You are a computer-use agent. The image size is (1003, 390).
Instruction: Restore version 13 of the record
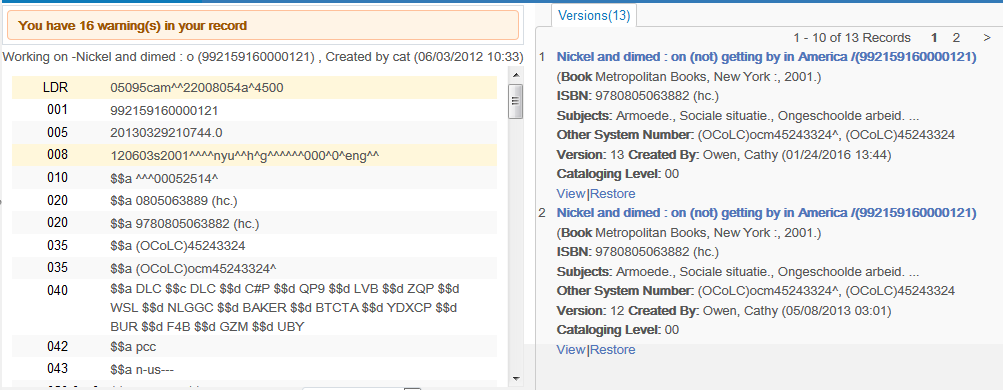point(612,193)
